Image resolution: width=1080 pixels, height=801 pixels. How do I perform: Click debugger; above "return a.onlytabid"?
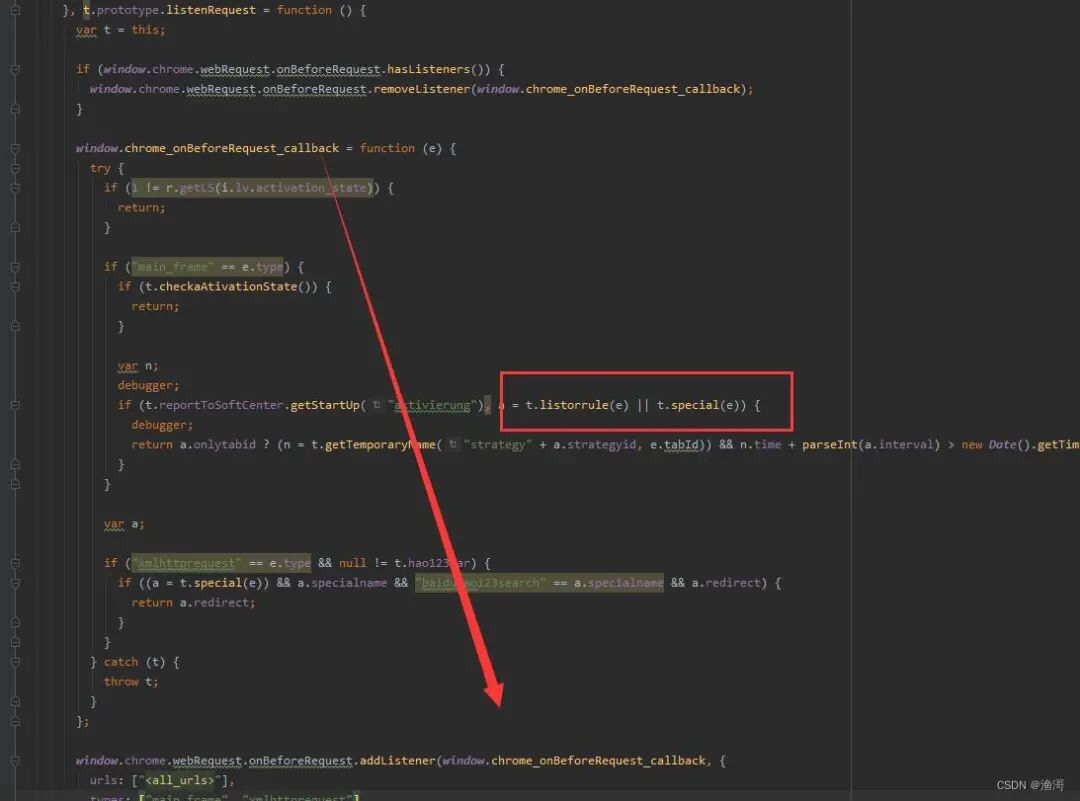pos(162,425)
